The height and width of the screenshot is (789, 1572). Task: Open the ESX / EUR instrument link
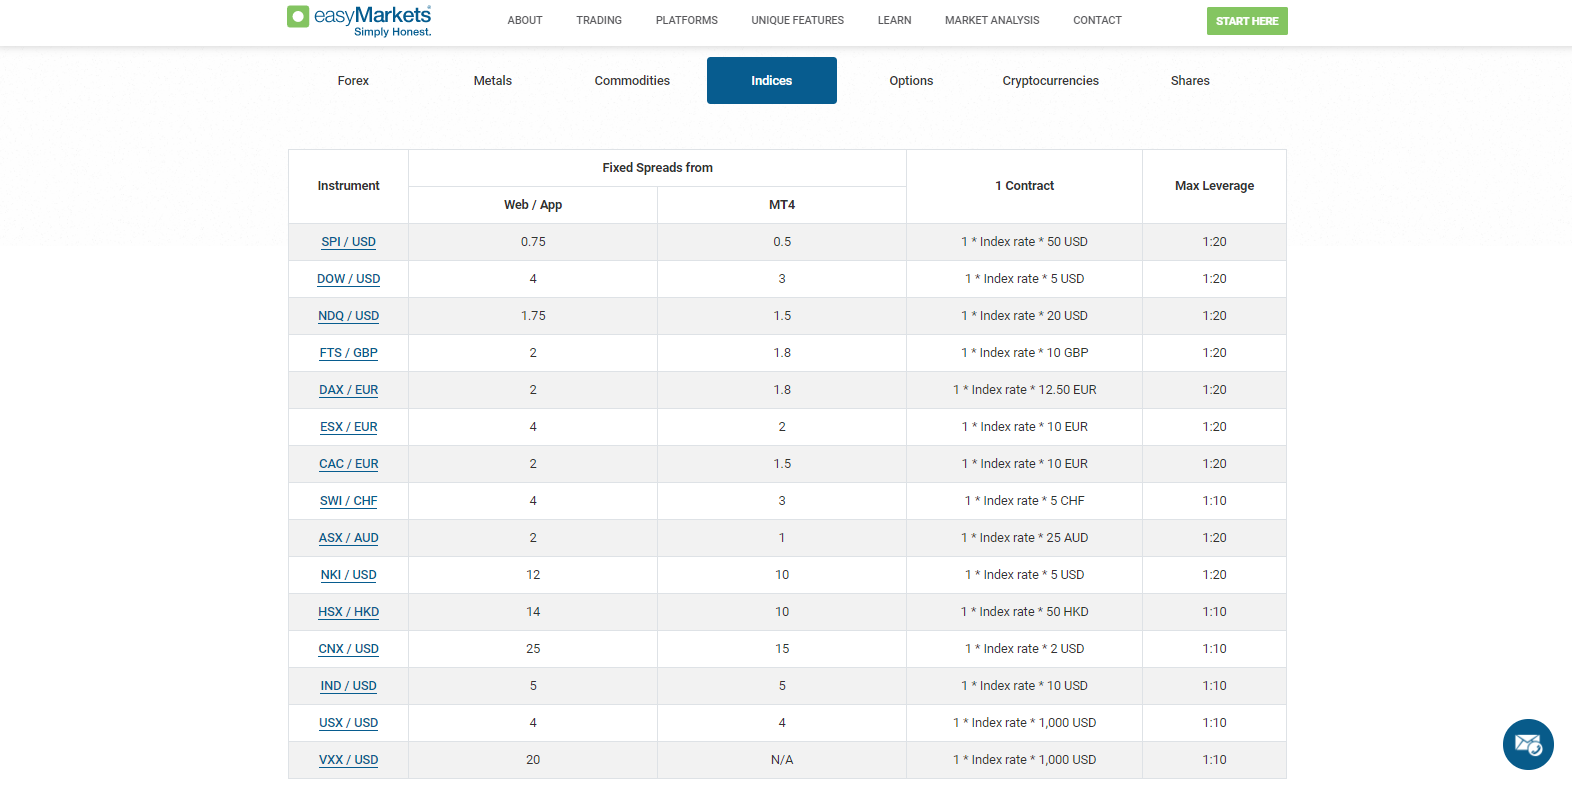(348, 427)
